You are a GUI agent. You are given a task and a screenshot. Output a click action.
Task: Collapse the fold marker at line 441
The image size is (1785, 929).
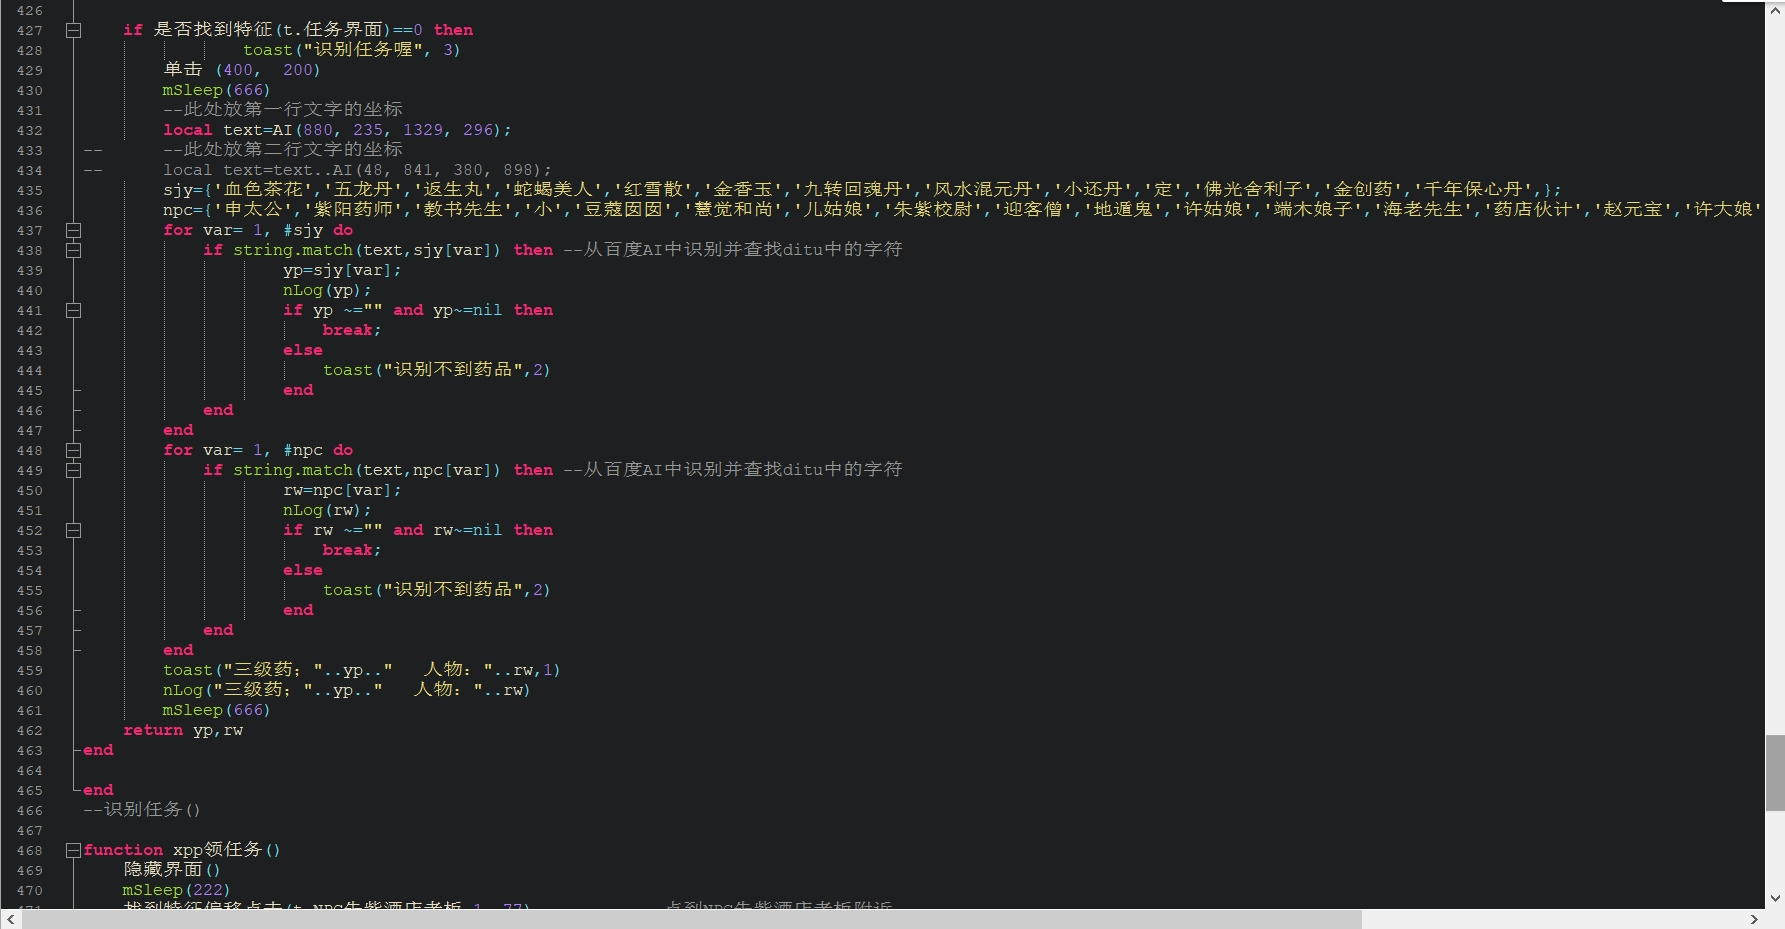(x=73, y=310)
